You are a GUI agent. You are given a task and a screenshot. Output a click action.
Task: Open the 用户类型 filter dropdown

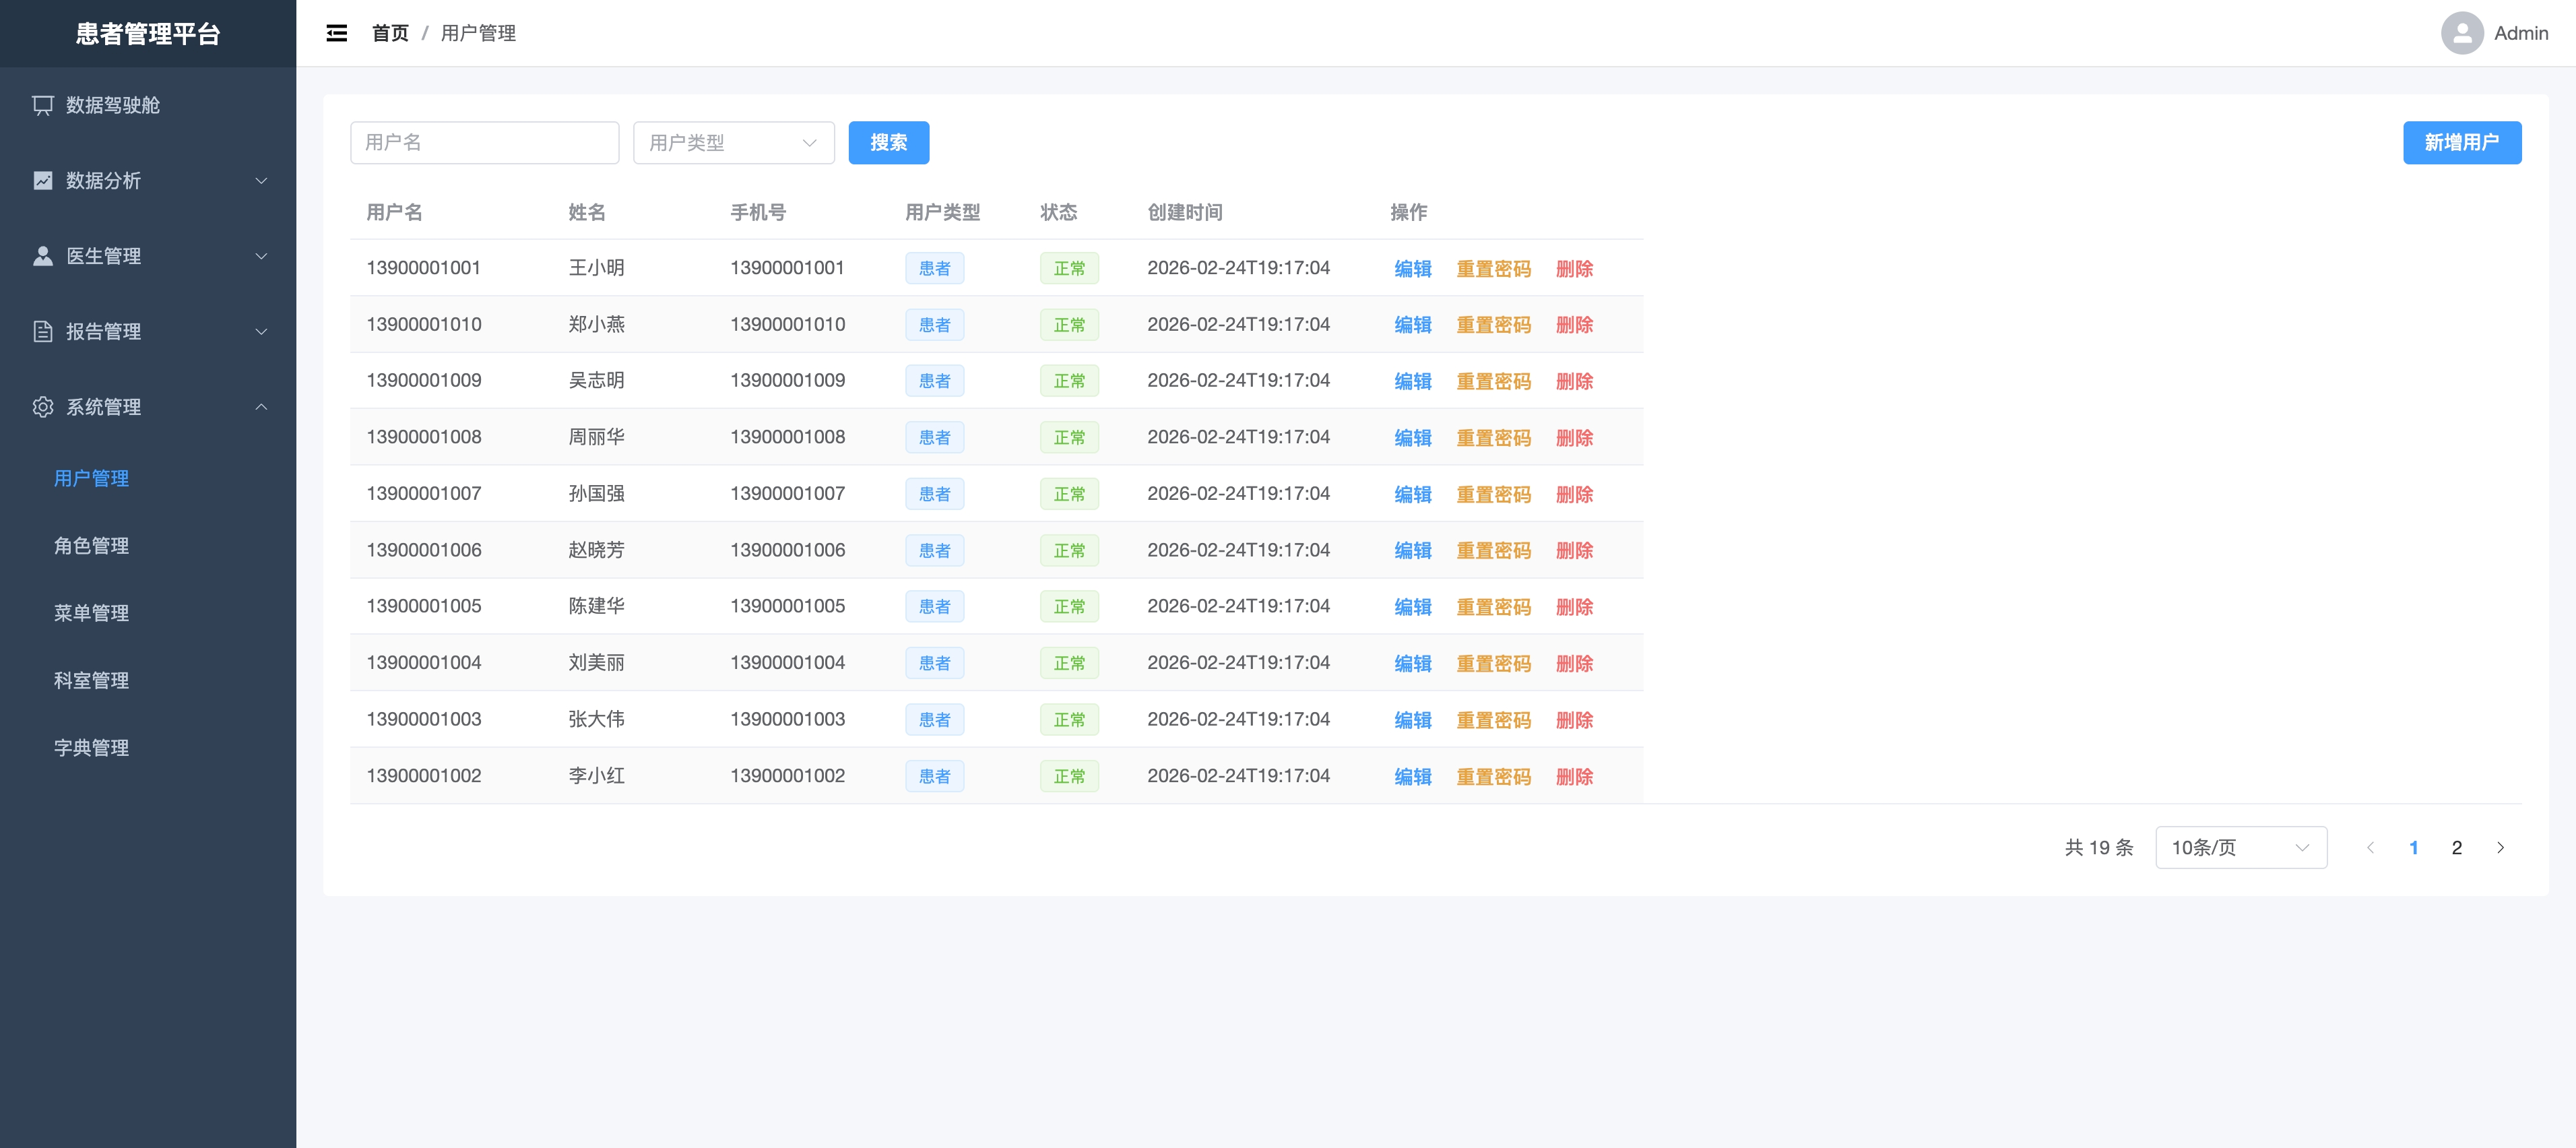[x=733, y=143]
